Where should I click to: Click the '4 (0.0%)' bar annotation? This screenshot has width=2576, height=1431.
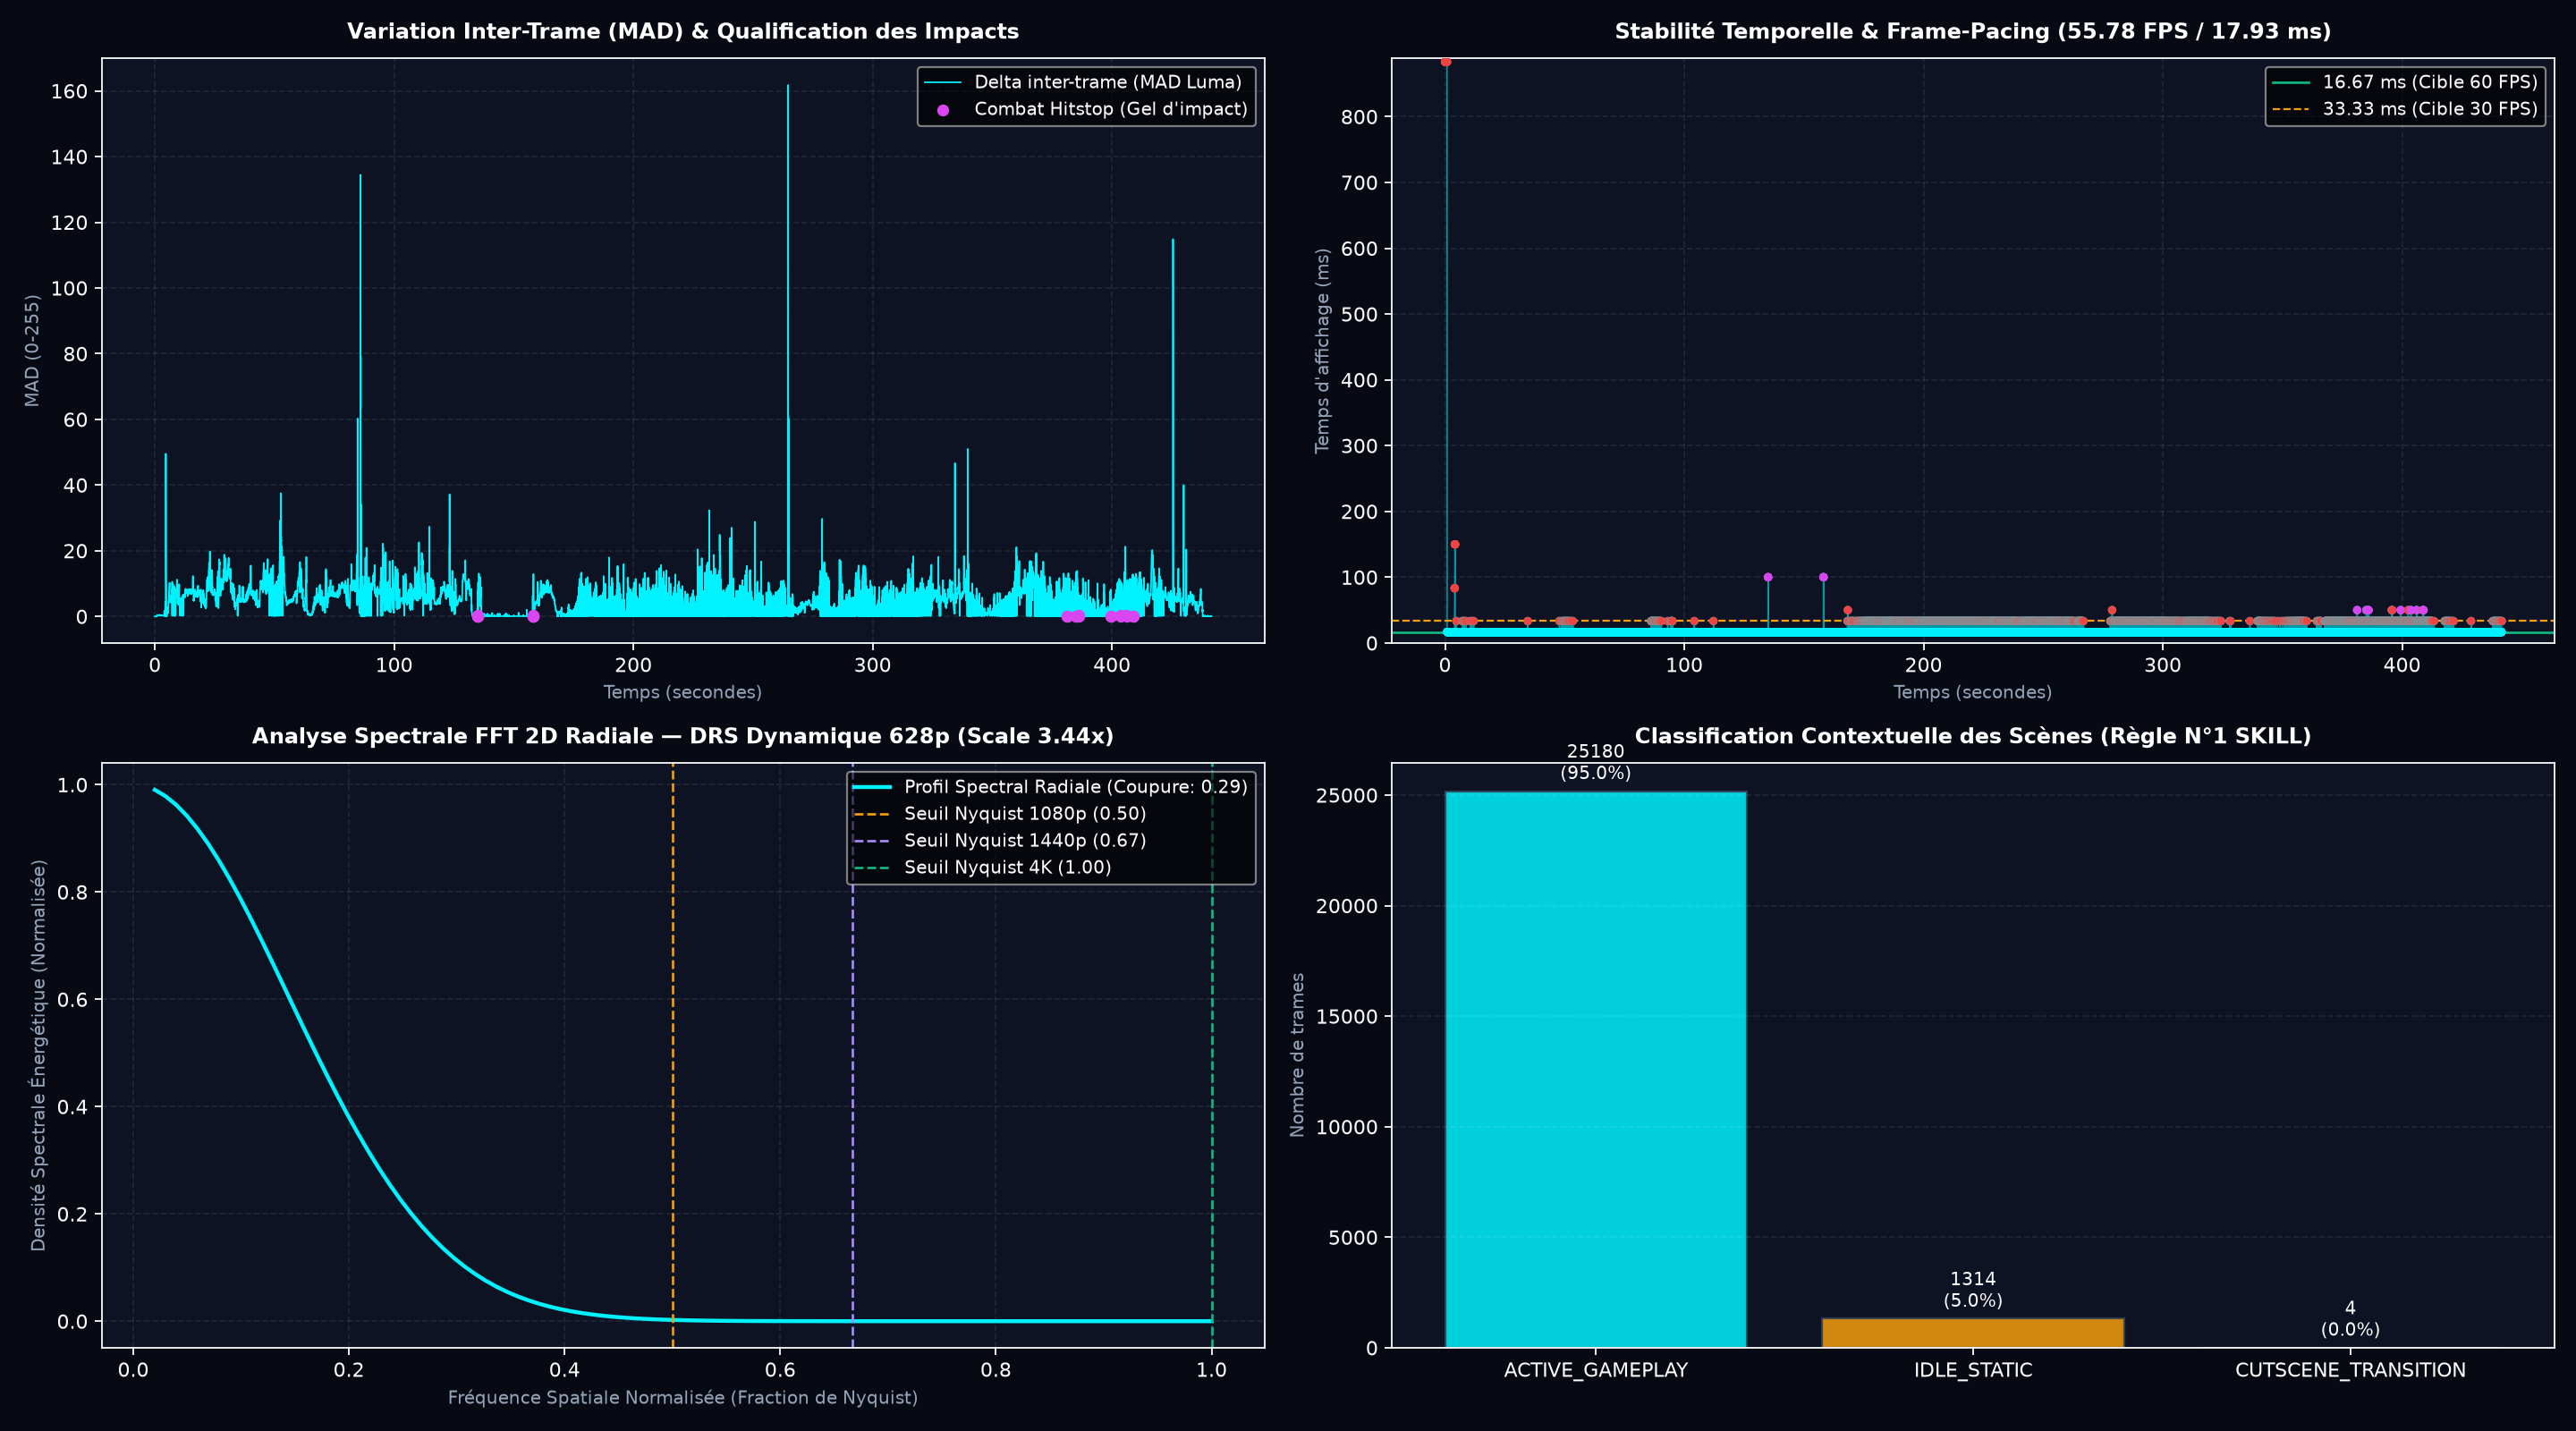pos(2350,1319)
